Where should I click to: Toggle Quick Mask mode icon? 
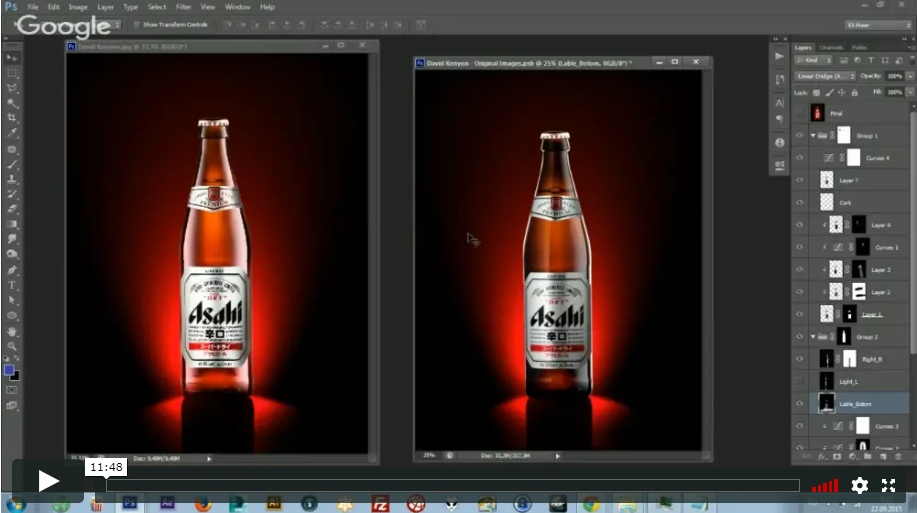tap(12, 390)
